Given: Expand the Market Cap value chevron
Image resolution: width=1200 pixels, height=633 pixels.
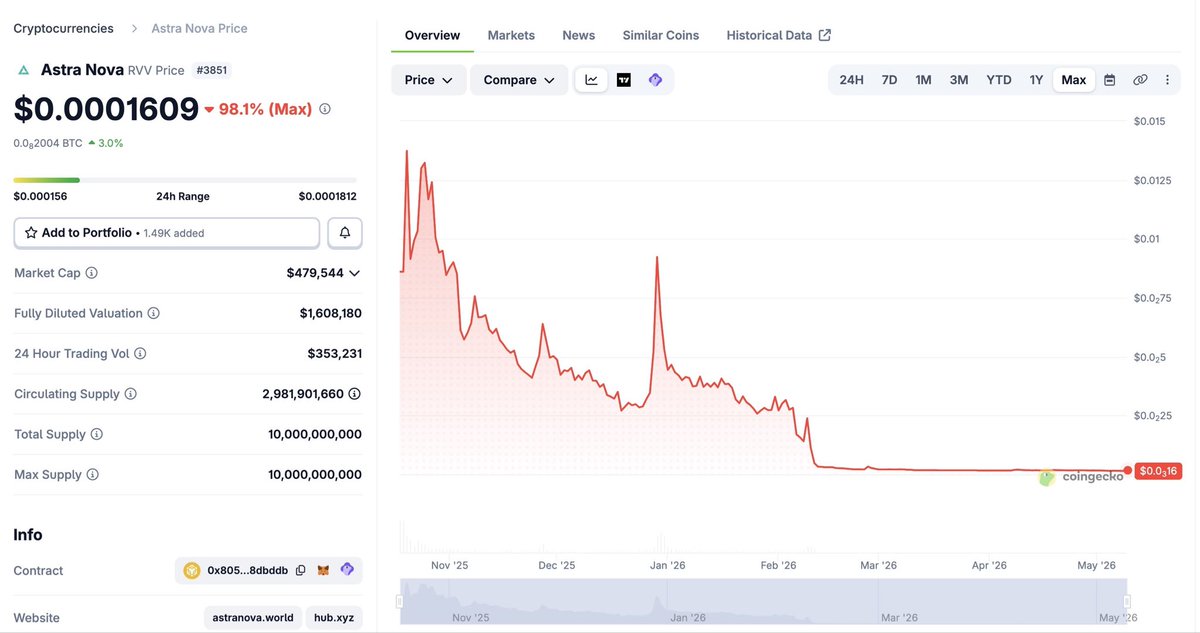Looking at the screenshot, I should click(354, 273).
